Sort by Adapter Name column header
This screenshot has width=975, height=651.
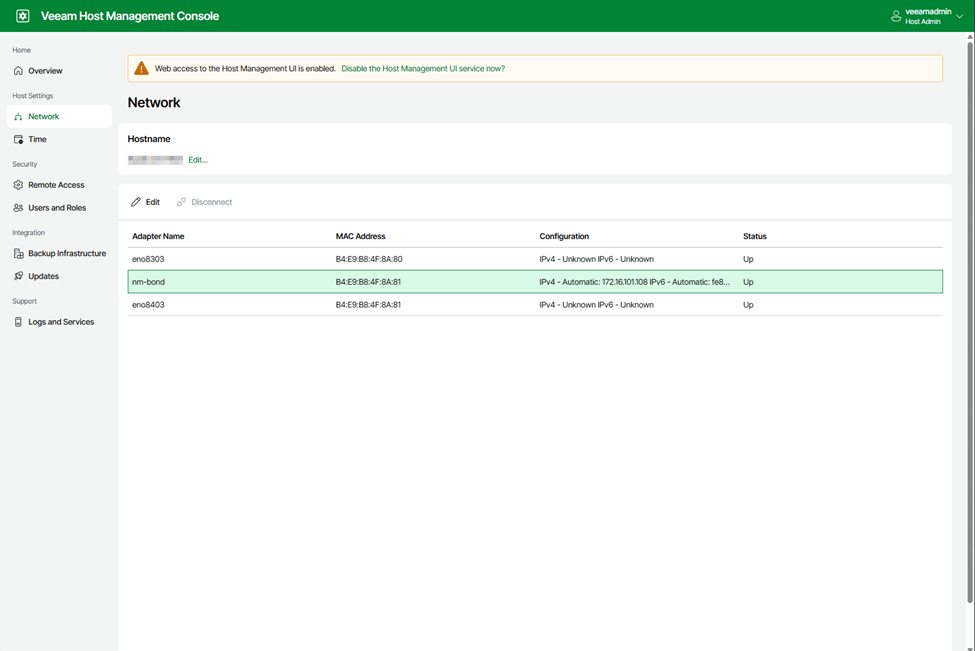pos(158,237)
